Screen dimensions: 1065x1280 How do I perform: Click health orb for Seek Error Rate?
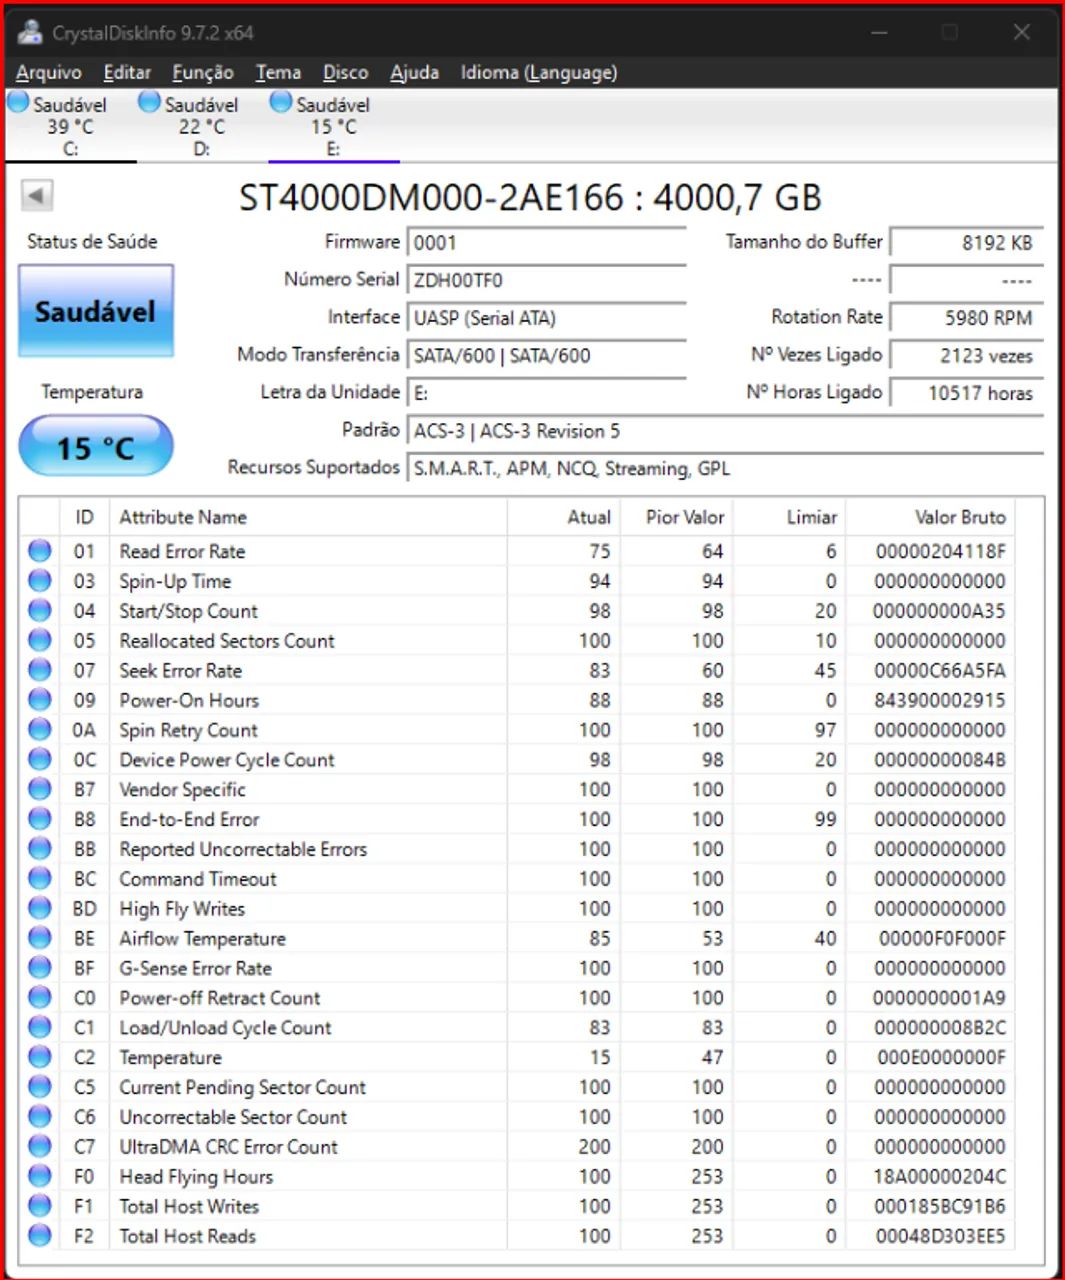point(39,669)
